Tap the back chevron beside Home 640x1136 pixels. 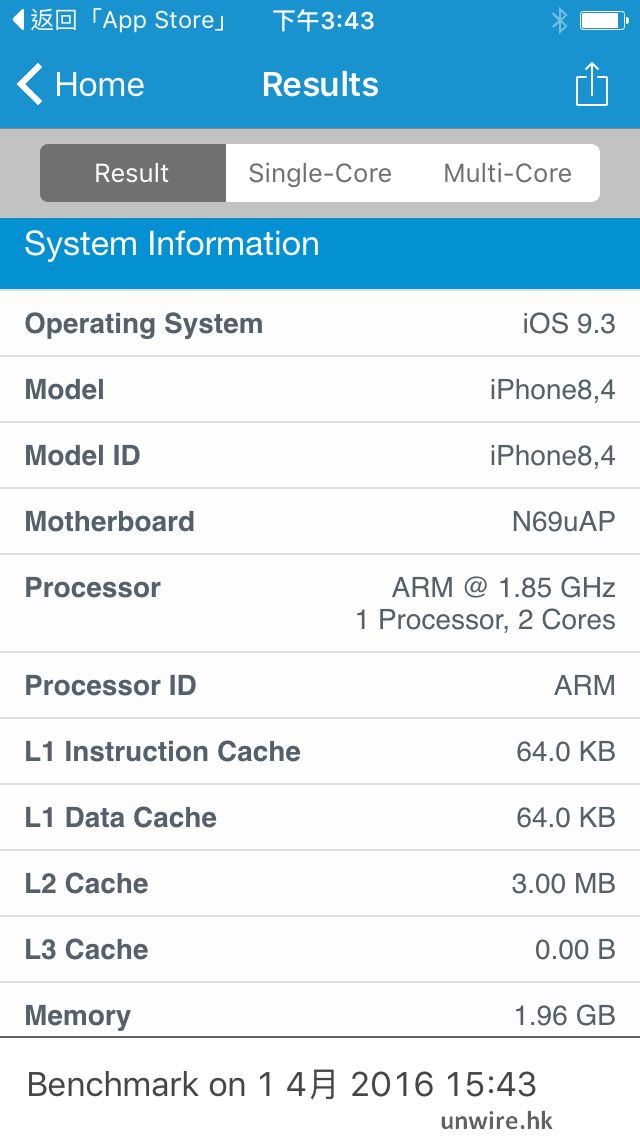click(30, 85)
